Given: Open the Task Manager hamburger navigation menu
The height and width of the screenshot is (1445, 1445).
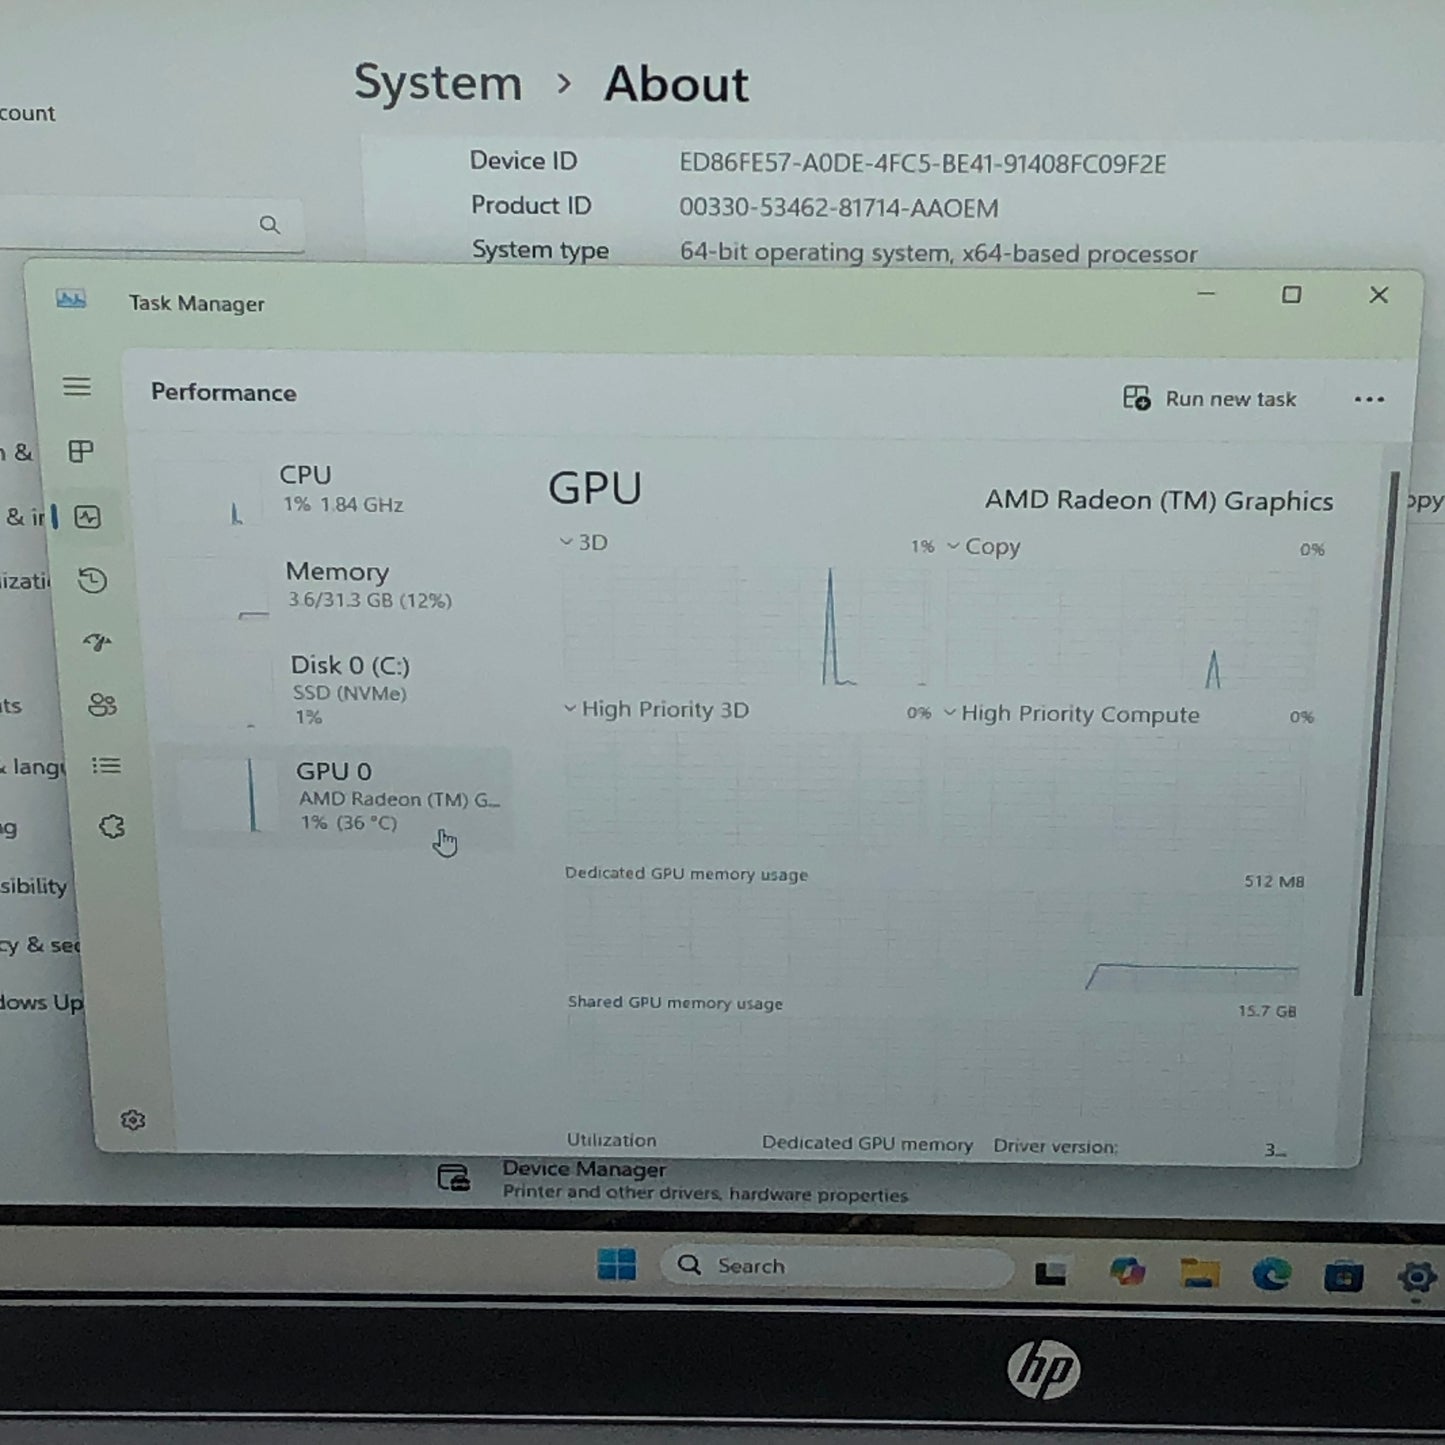Looking at the screenshot, I should pyautogui.click(x=77, y=386).
